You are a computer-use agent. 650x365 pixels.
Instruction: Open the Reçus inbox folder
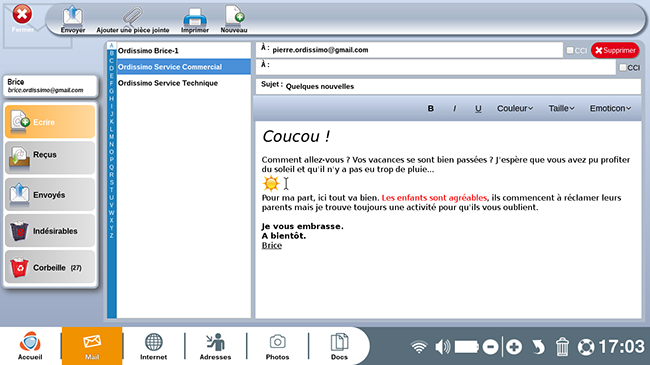(x=50, y=157)
